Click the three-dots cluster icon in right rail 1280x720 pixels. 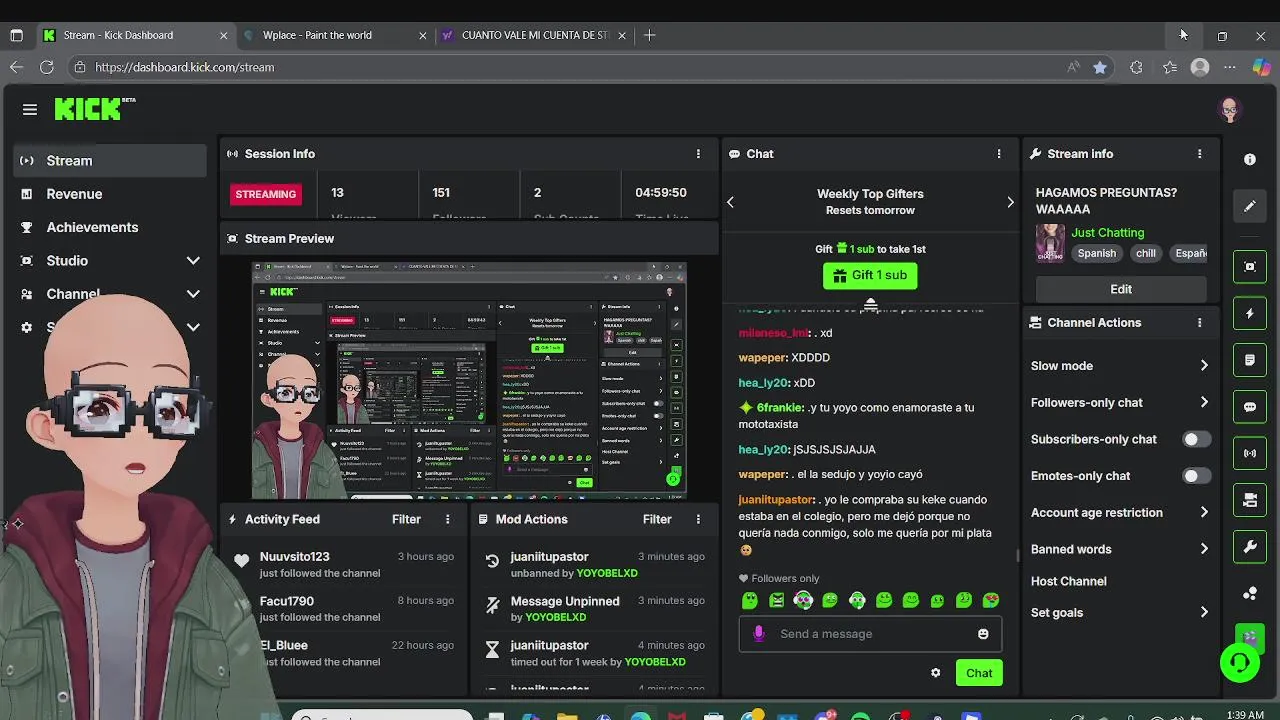click(1250, 593)
